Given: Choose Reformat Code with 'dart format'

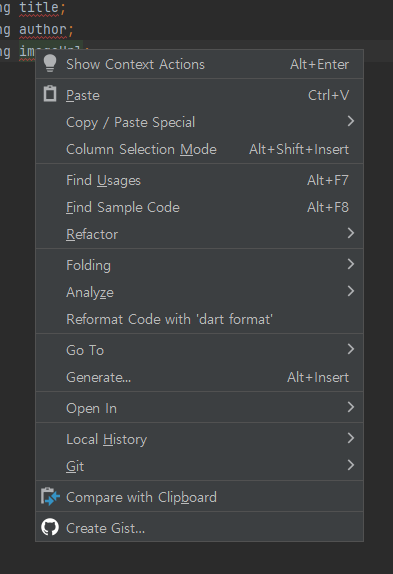Looking at the screenshot, I should pyautogui.click(x=199, y=319).
